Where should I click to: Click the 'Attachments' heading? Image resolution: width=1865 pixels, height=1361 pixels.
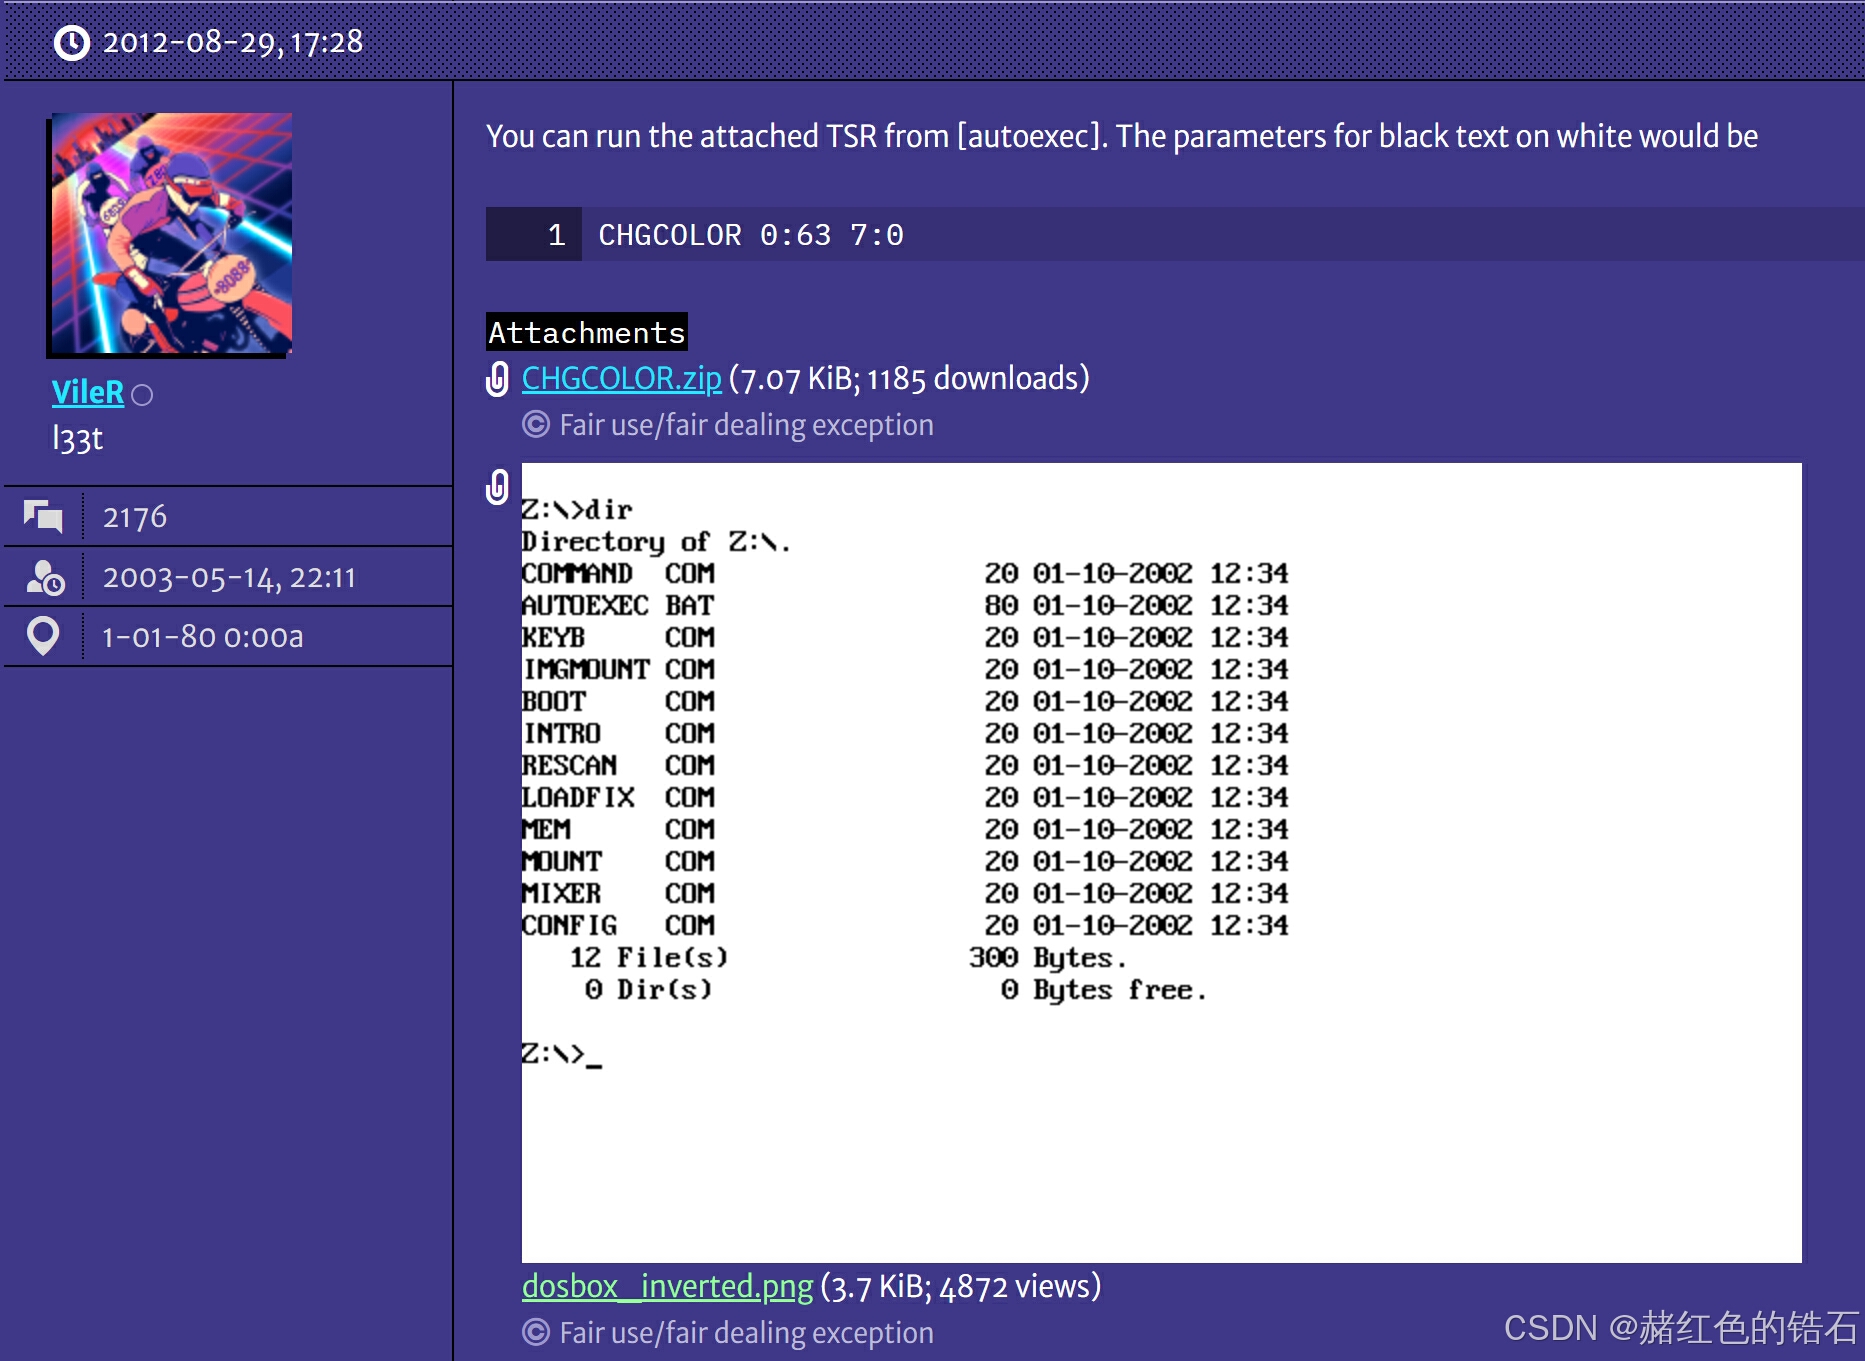[x=587, y=332]
